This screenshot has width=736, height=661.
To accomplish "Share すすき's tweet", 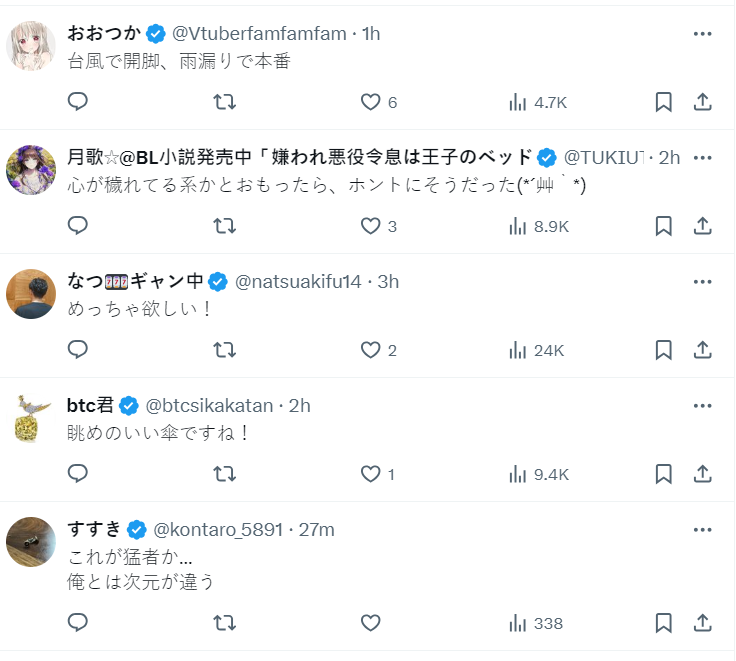I will point(703,623).
